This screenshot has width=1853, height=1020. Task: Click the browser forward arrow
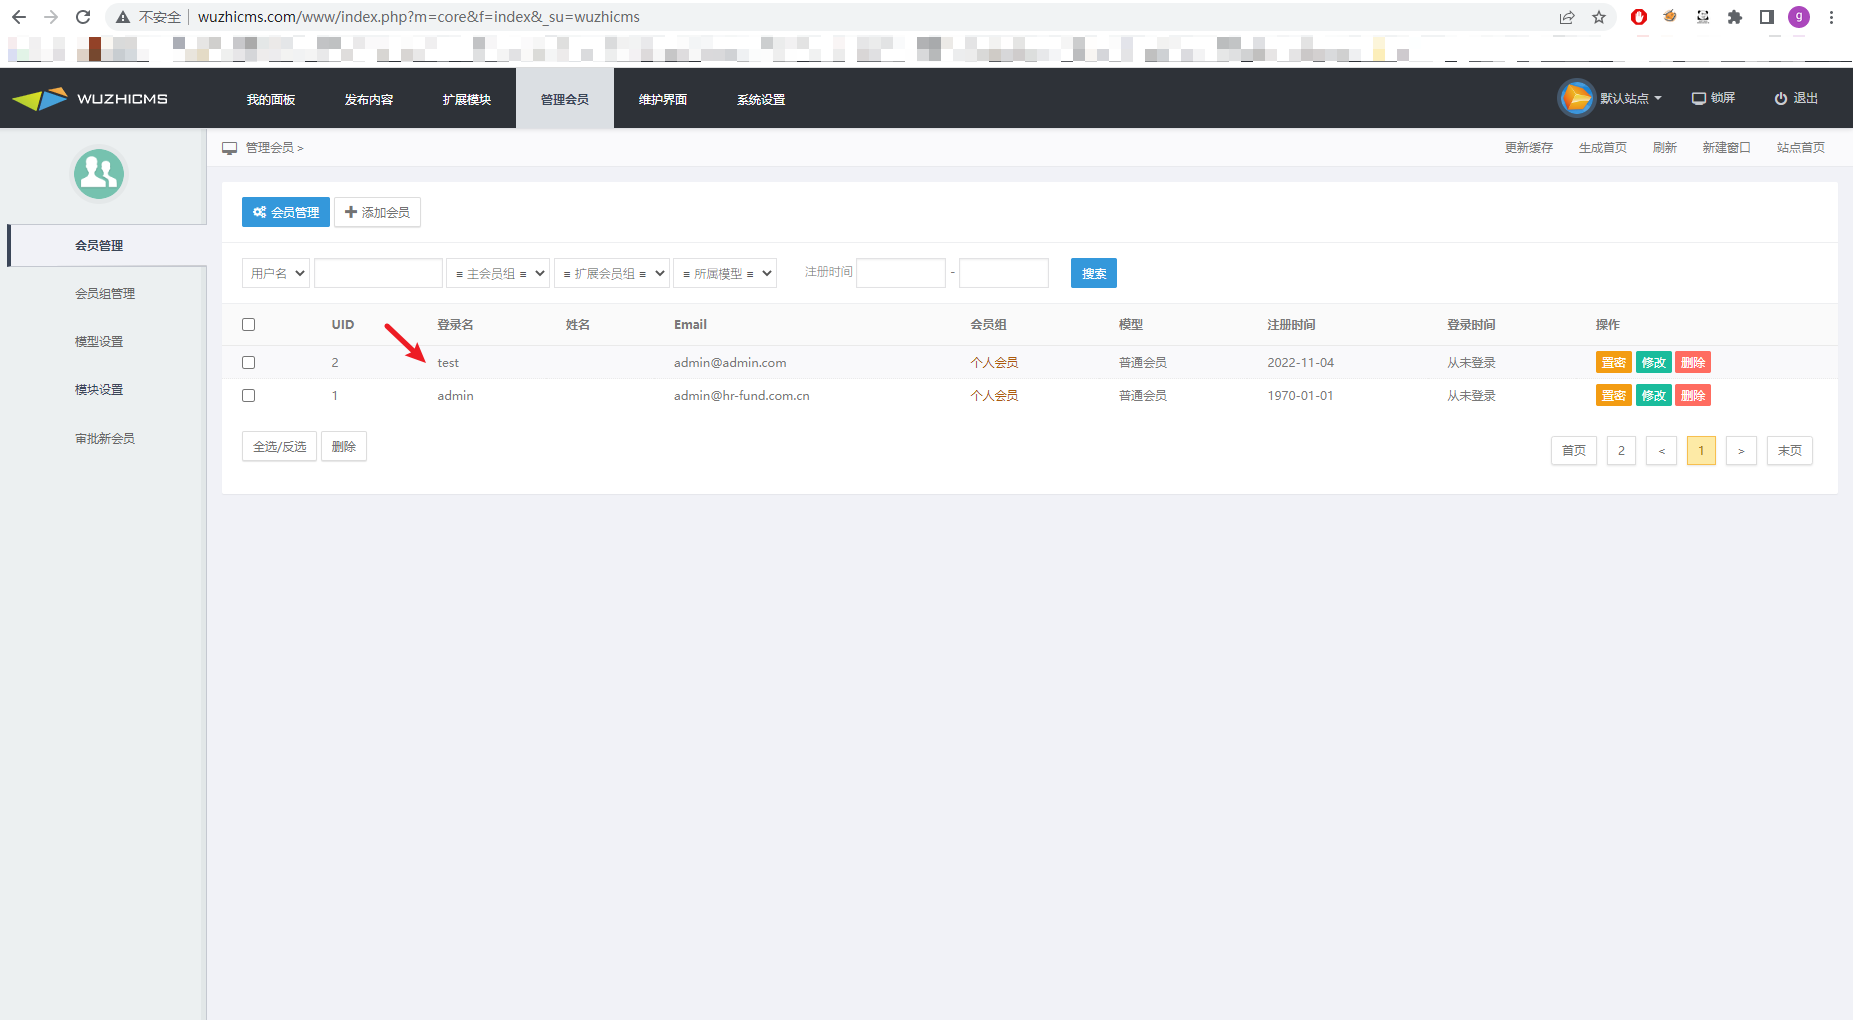[51, 17]
